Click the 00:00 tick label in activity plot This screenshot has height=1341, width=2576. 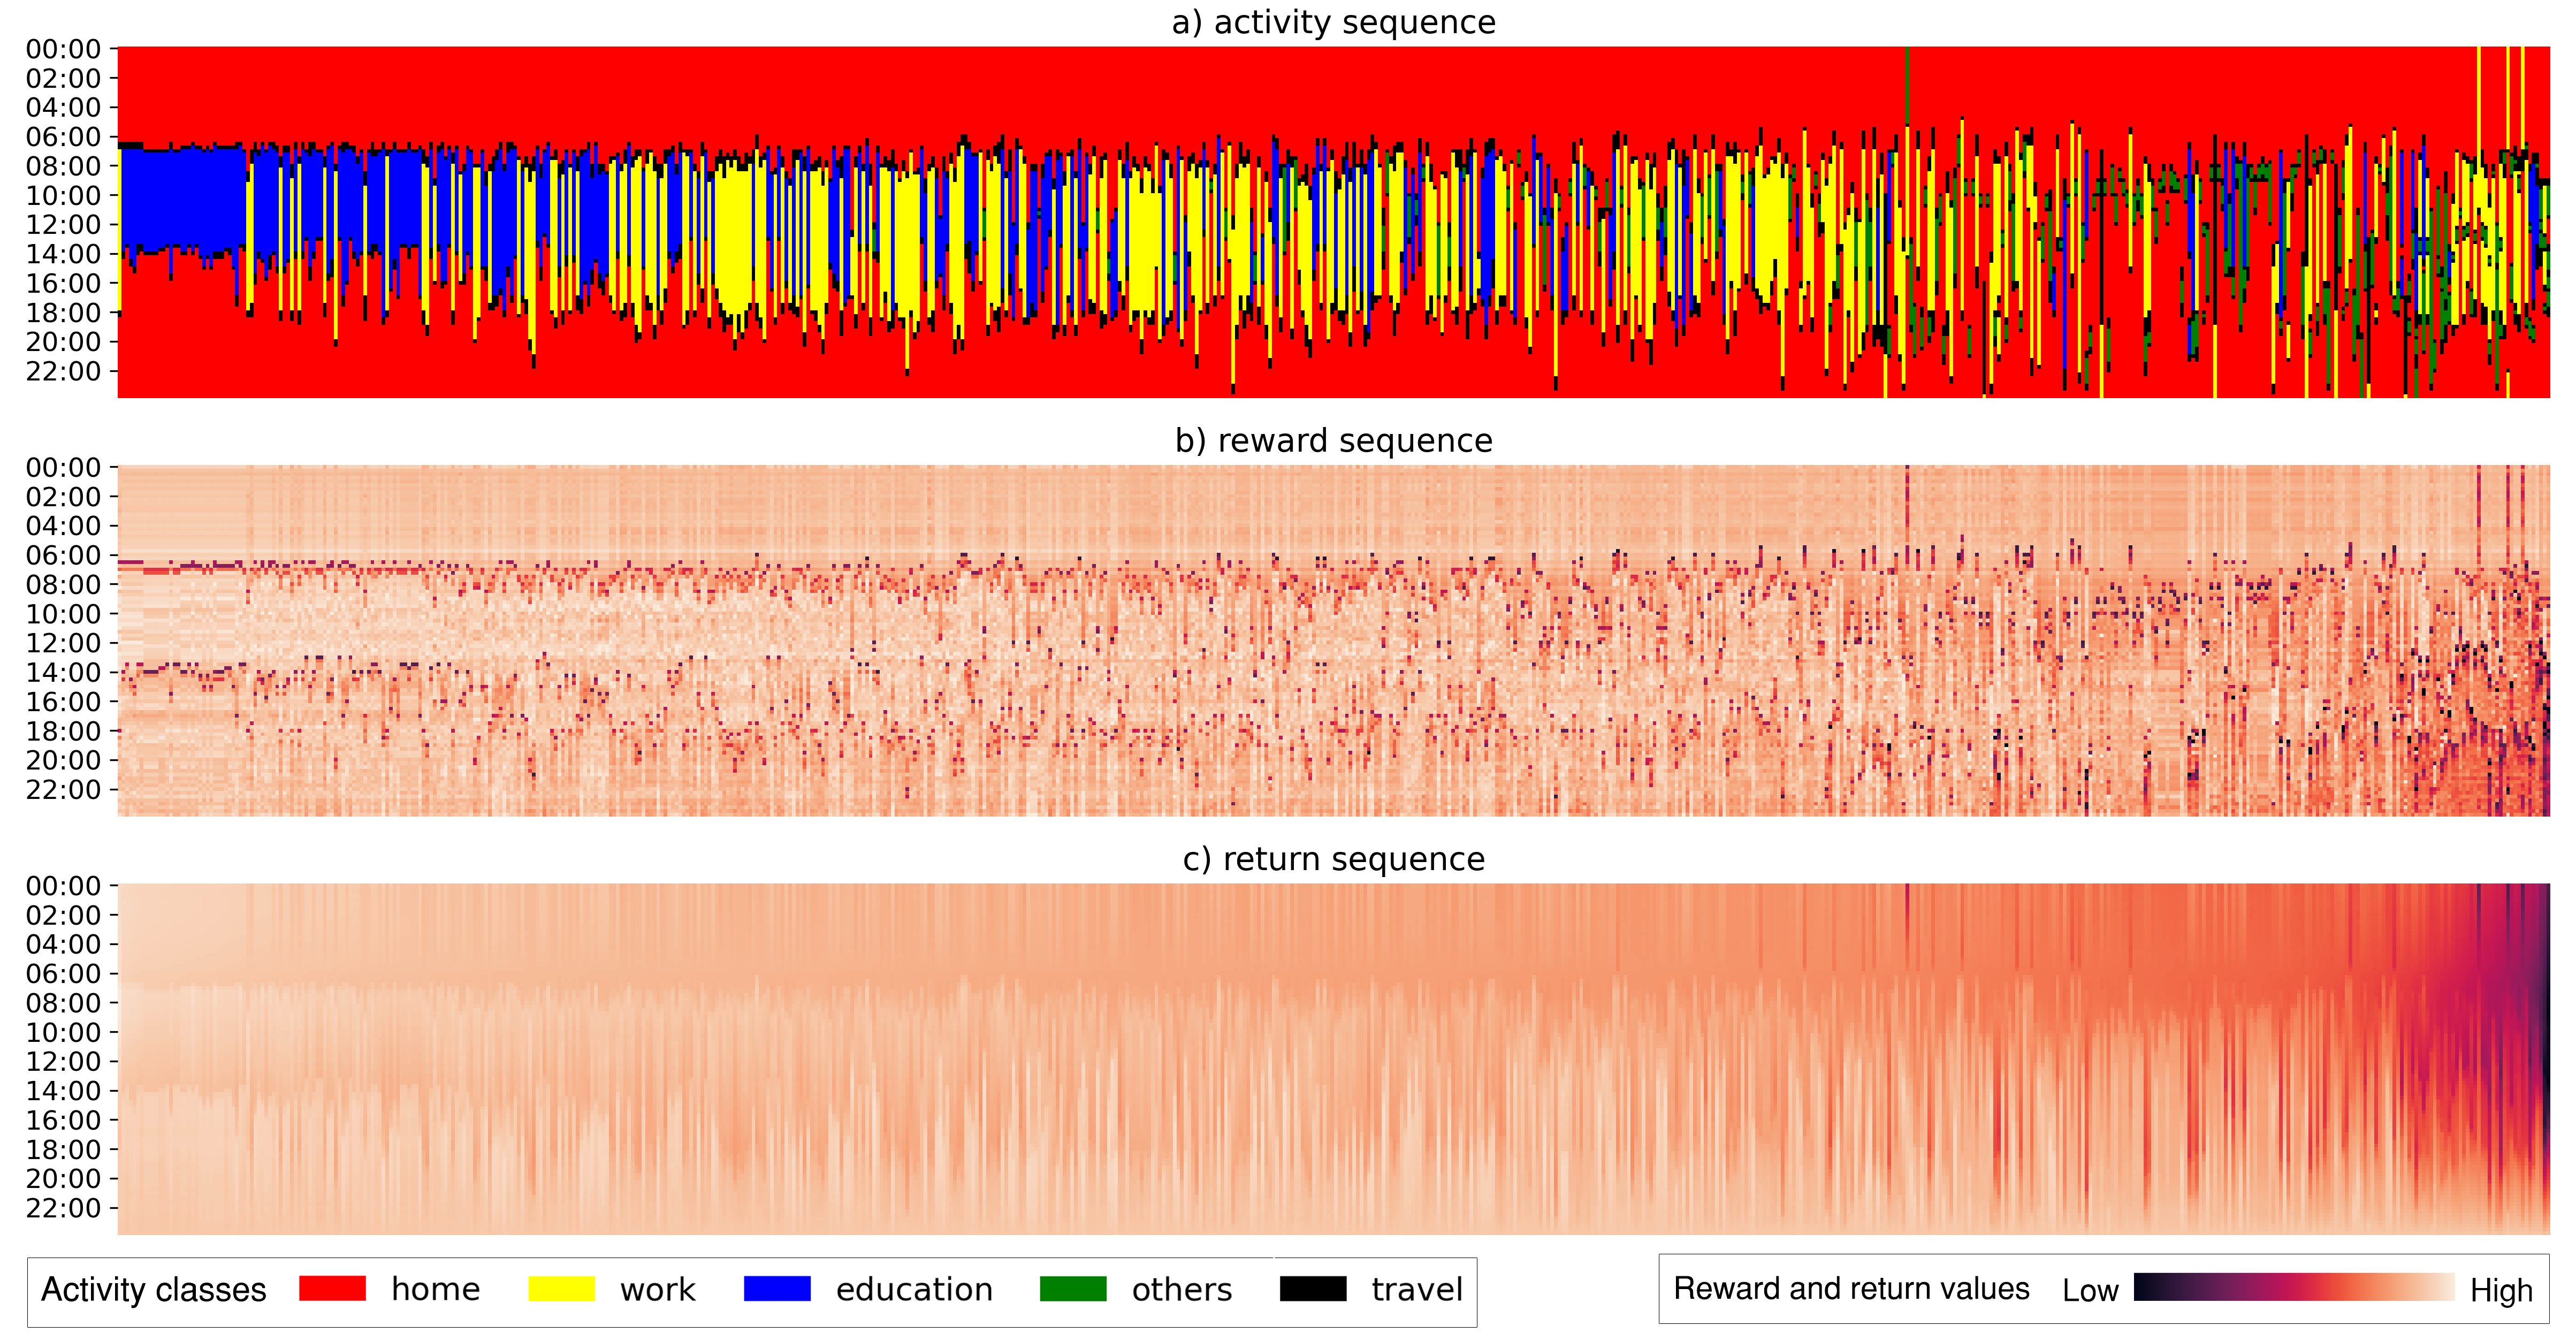tap(63, 49)
